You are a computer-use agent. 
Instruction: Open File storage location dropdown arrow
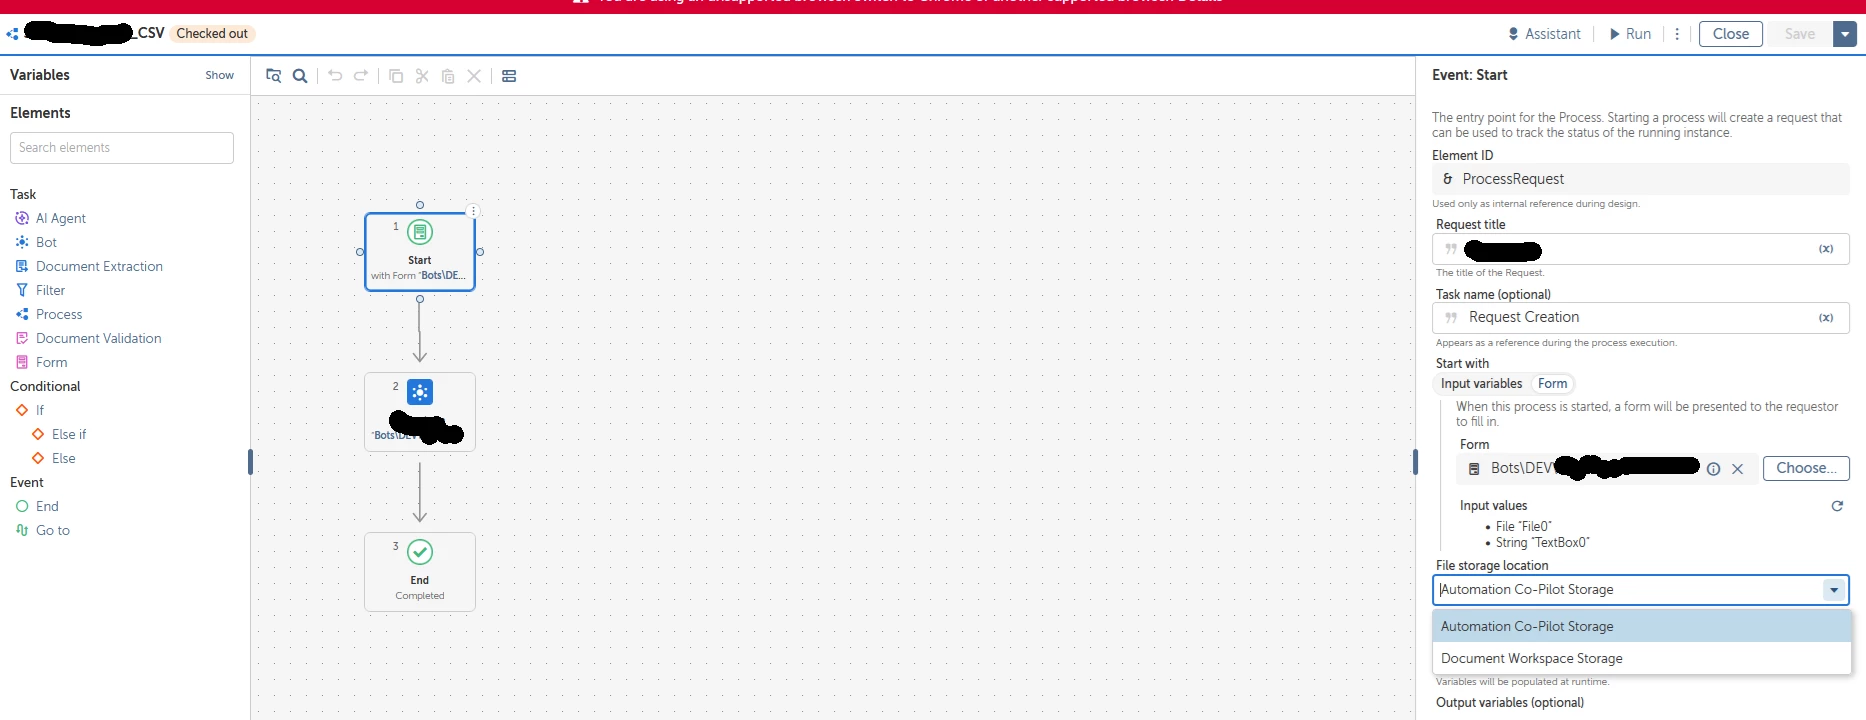click(x=1834, y=590)
